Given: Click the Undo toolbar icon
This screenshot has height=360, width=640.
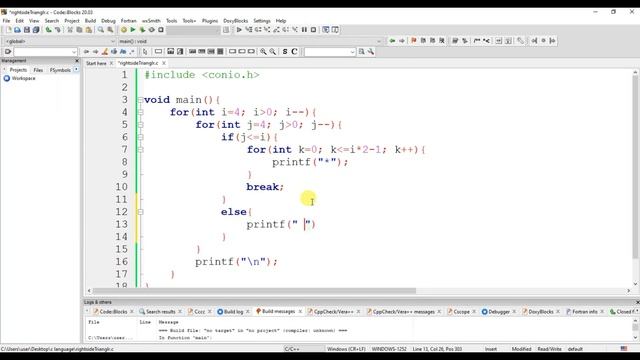Looking at the screenshot, I should [x=49, y=30].
